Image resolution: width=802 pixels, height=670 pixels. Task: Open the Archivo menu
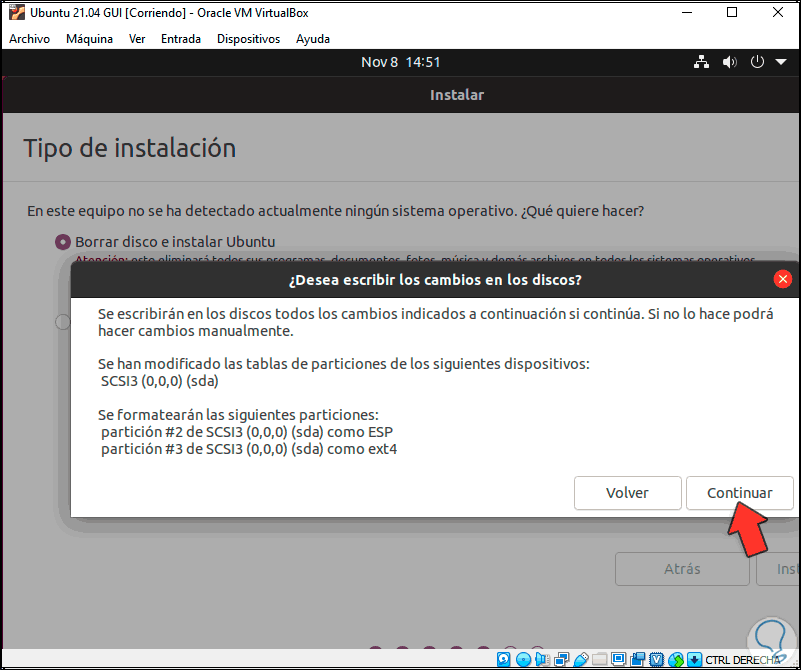pyautogui.click(x=30, y=39)
